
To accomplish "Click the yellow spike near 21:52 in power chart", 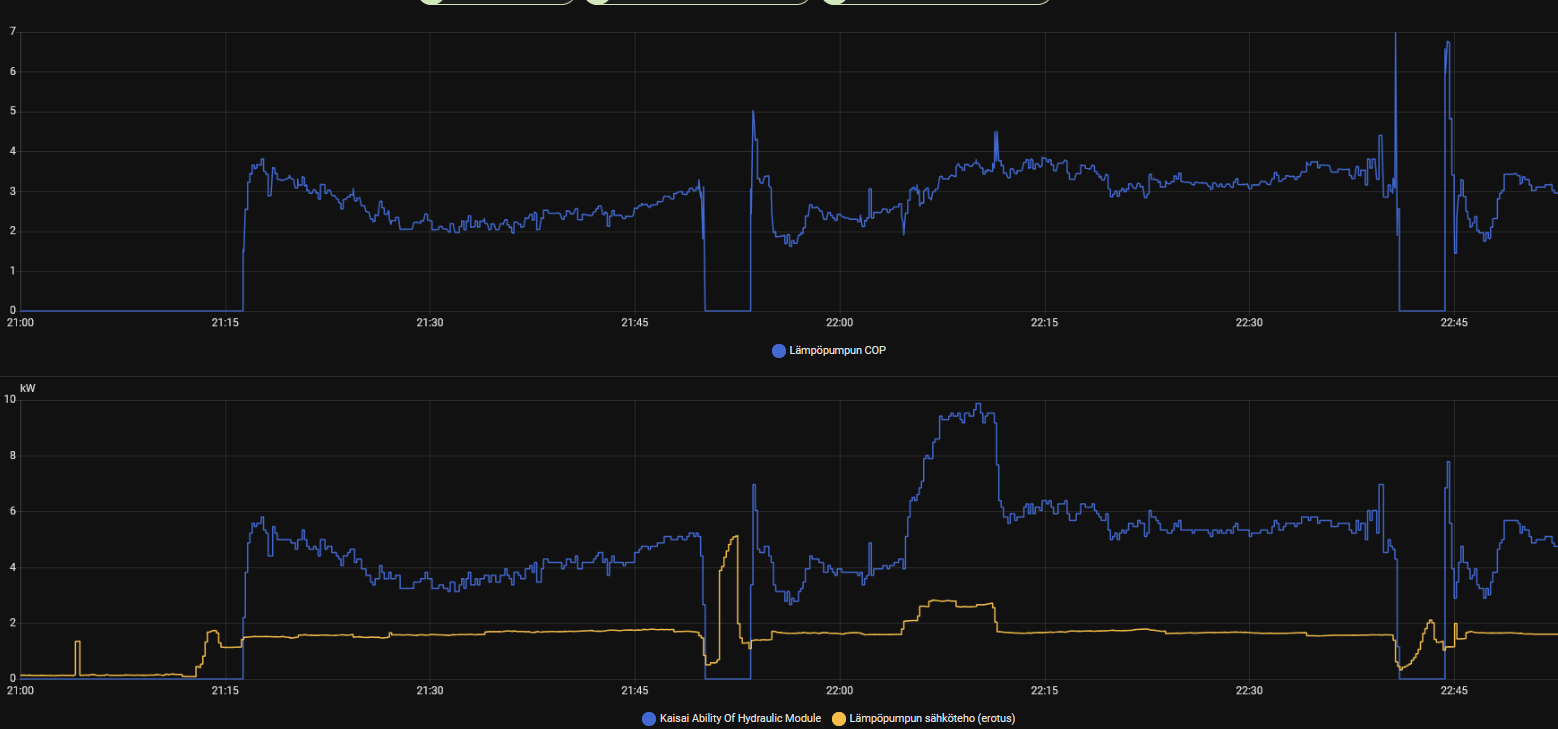I will pyautogui.click(x=736, y=538).
